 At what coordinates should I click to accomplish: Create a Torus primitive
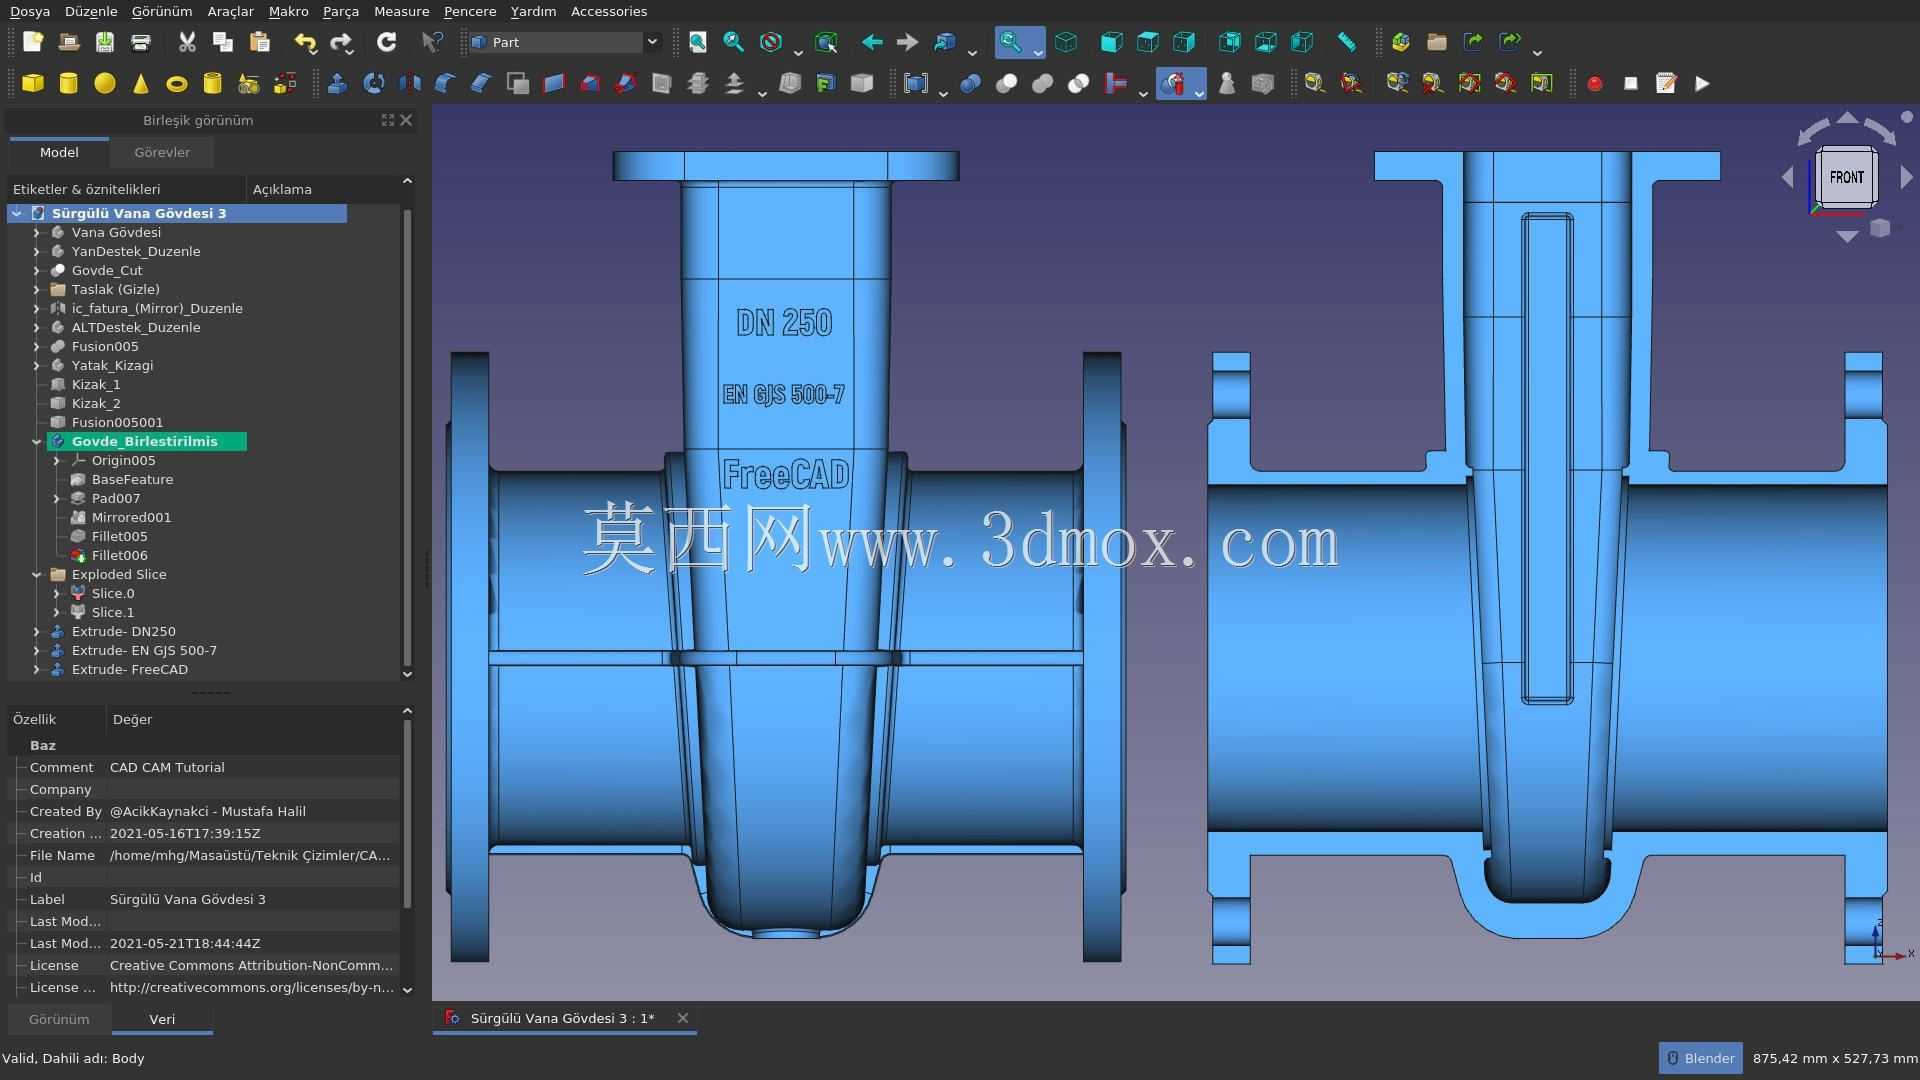(177, 84)
